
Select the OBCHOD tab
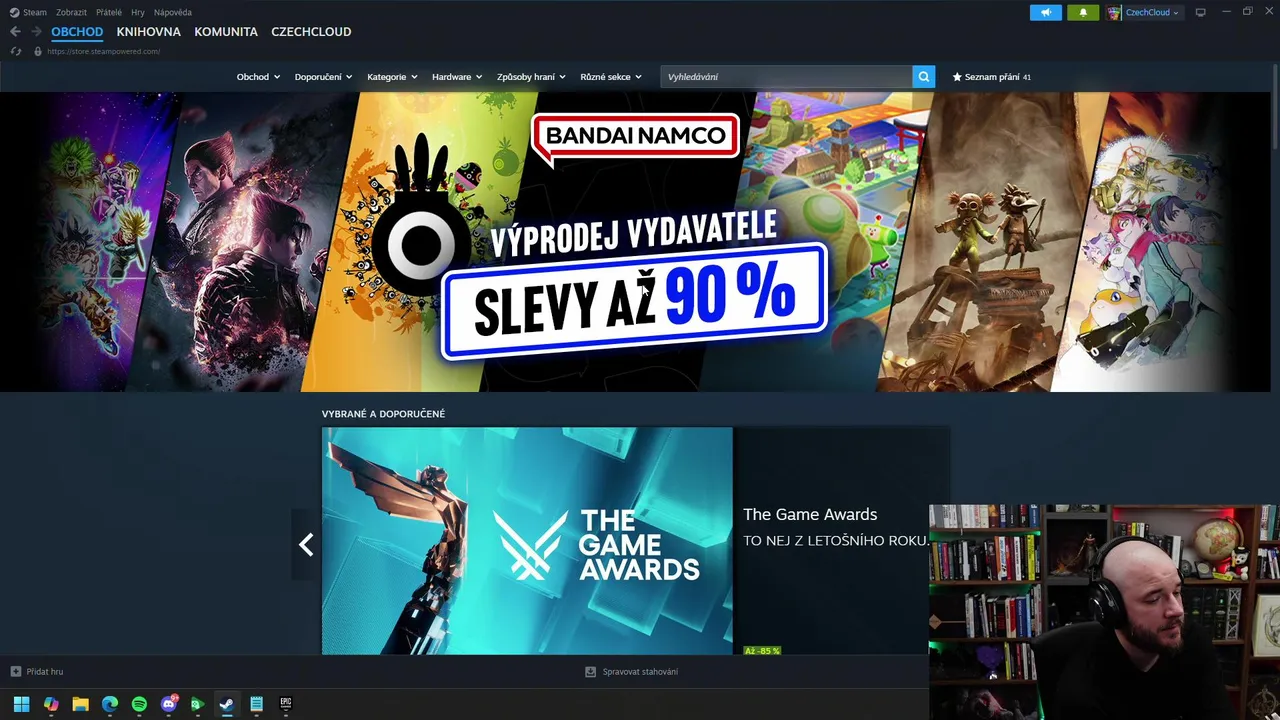77,32
